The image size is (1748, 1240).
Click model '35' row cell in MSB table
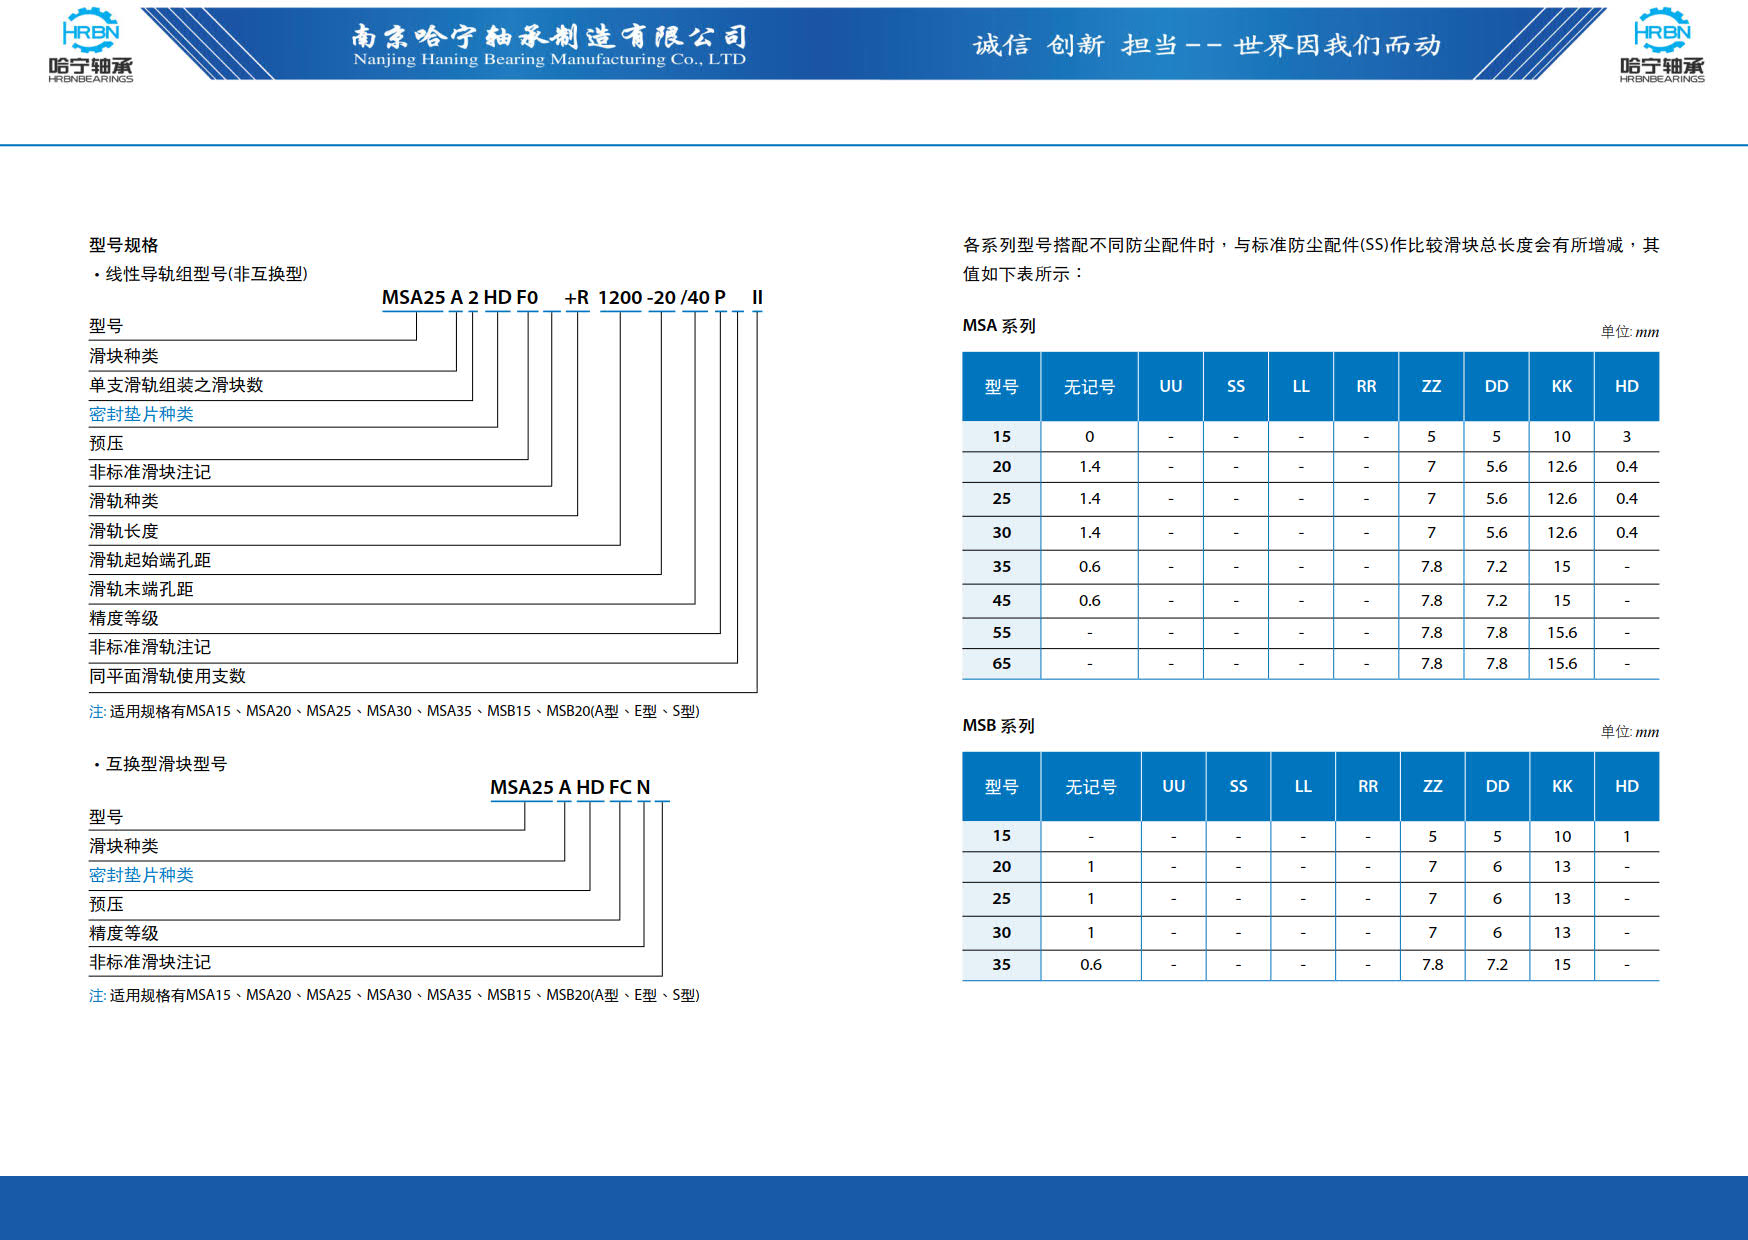pos(1001,964)
